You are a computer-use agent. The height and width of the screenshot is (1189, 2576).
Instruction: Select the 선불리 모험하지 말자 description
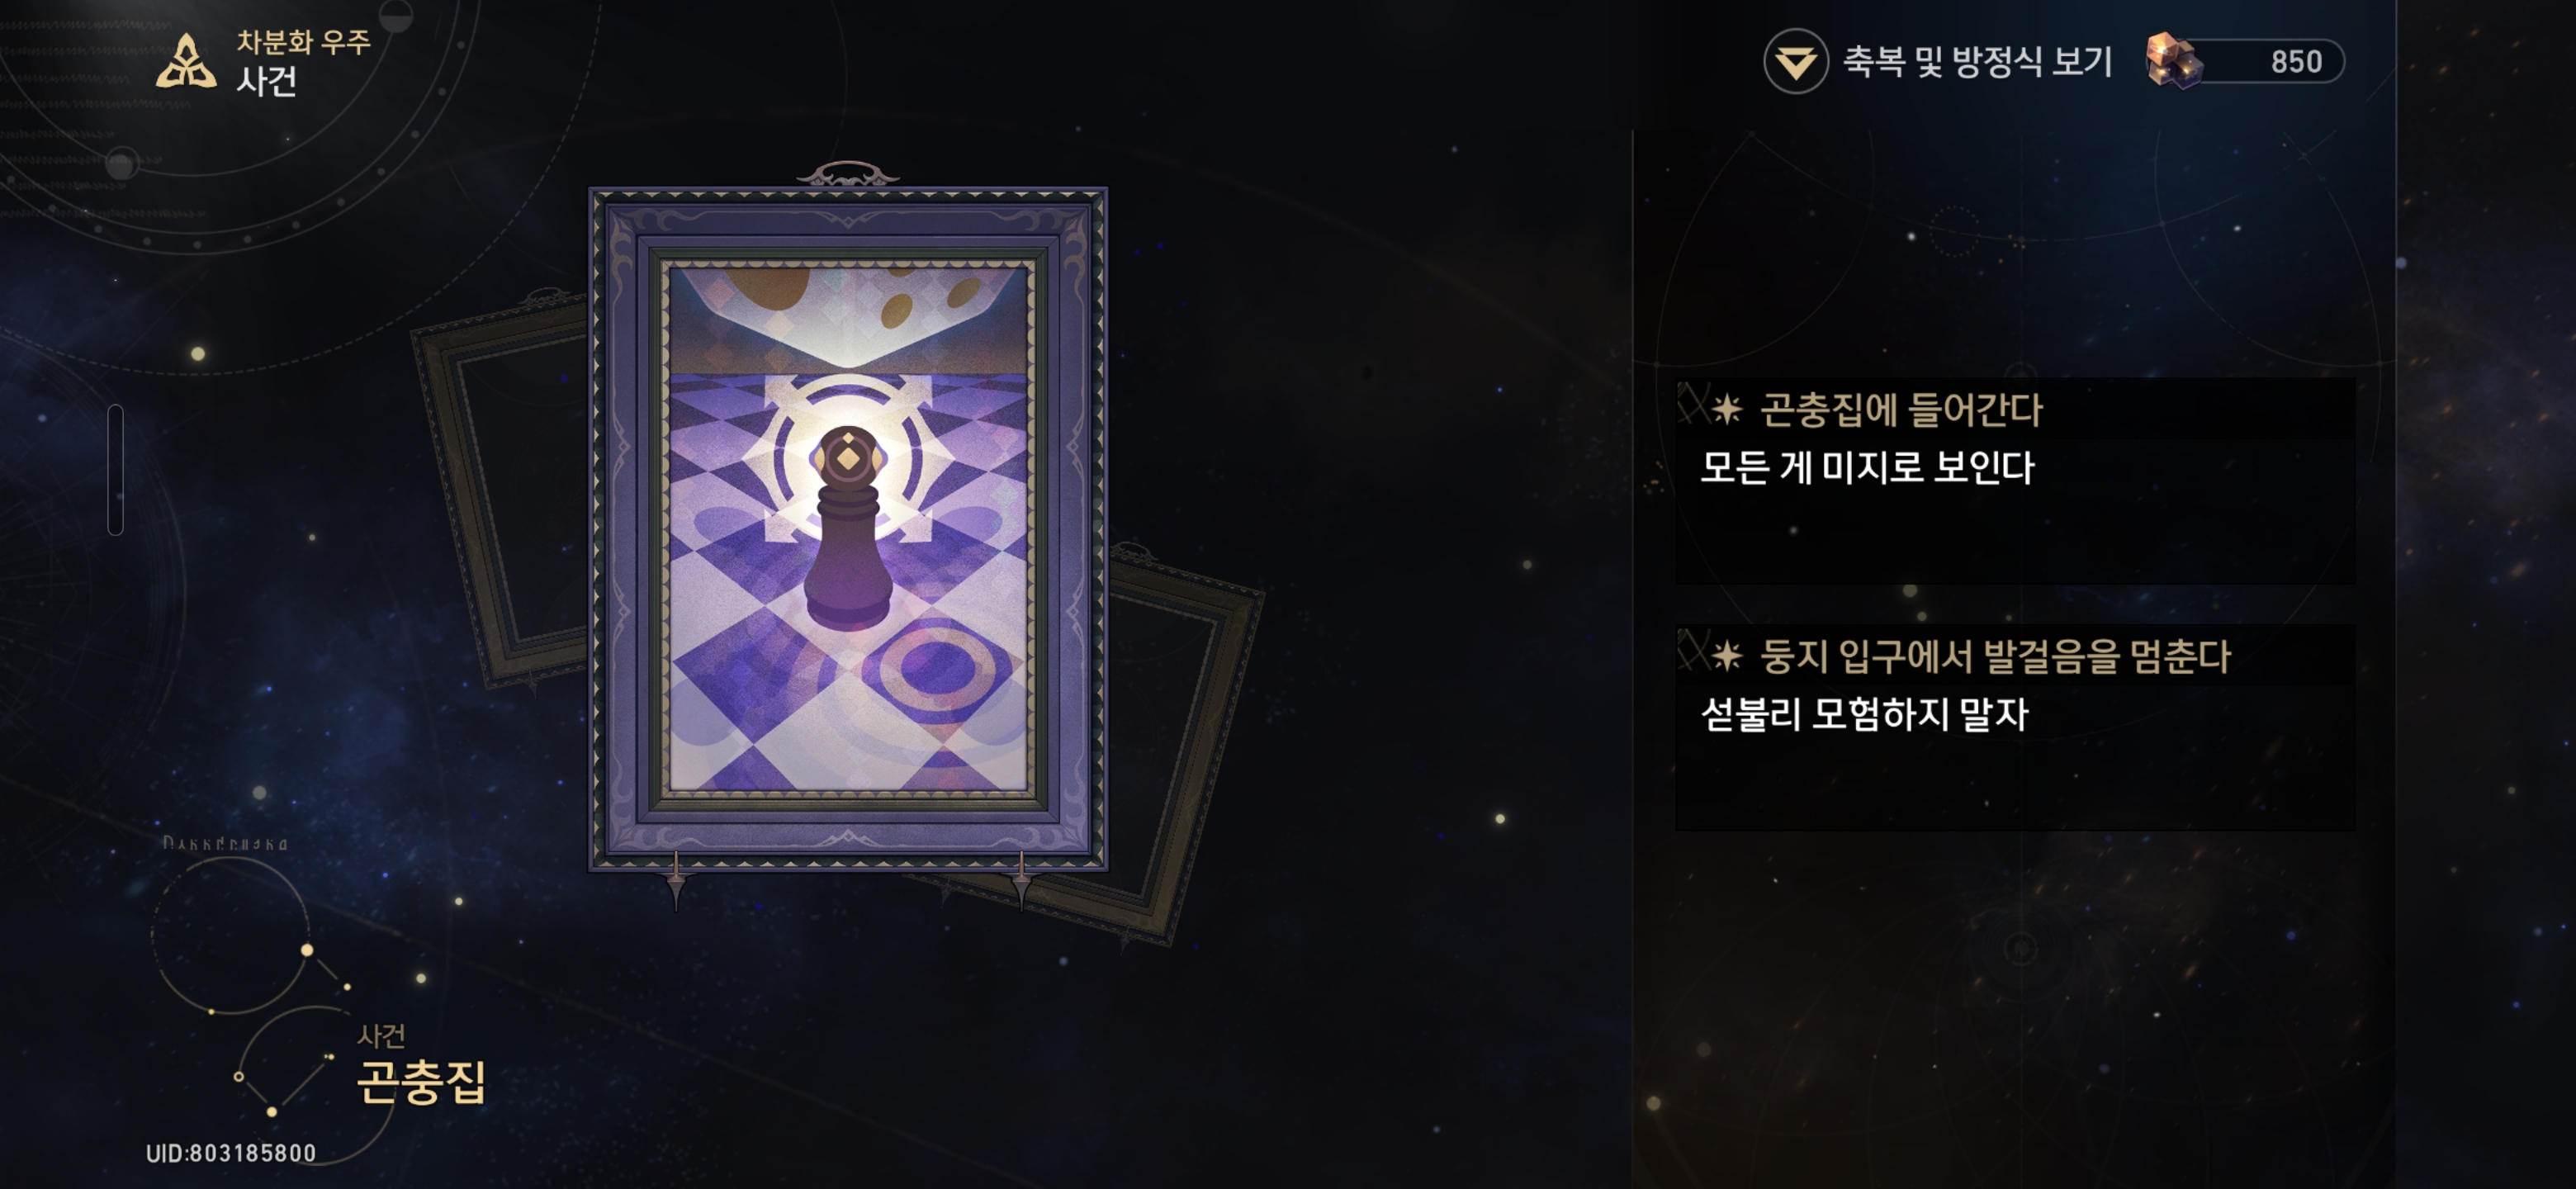tap(1864, 714)
